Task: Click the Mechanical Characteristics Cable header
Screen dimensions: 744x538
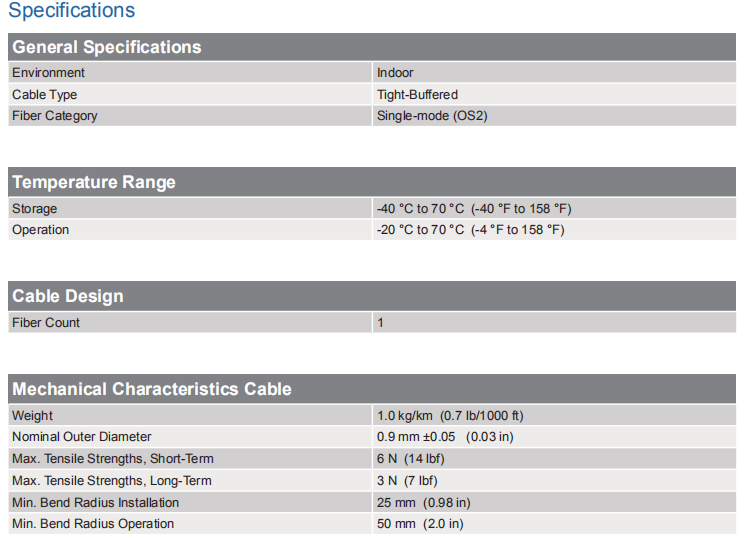Action: pyautogui.click(x=151, y=389)
